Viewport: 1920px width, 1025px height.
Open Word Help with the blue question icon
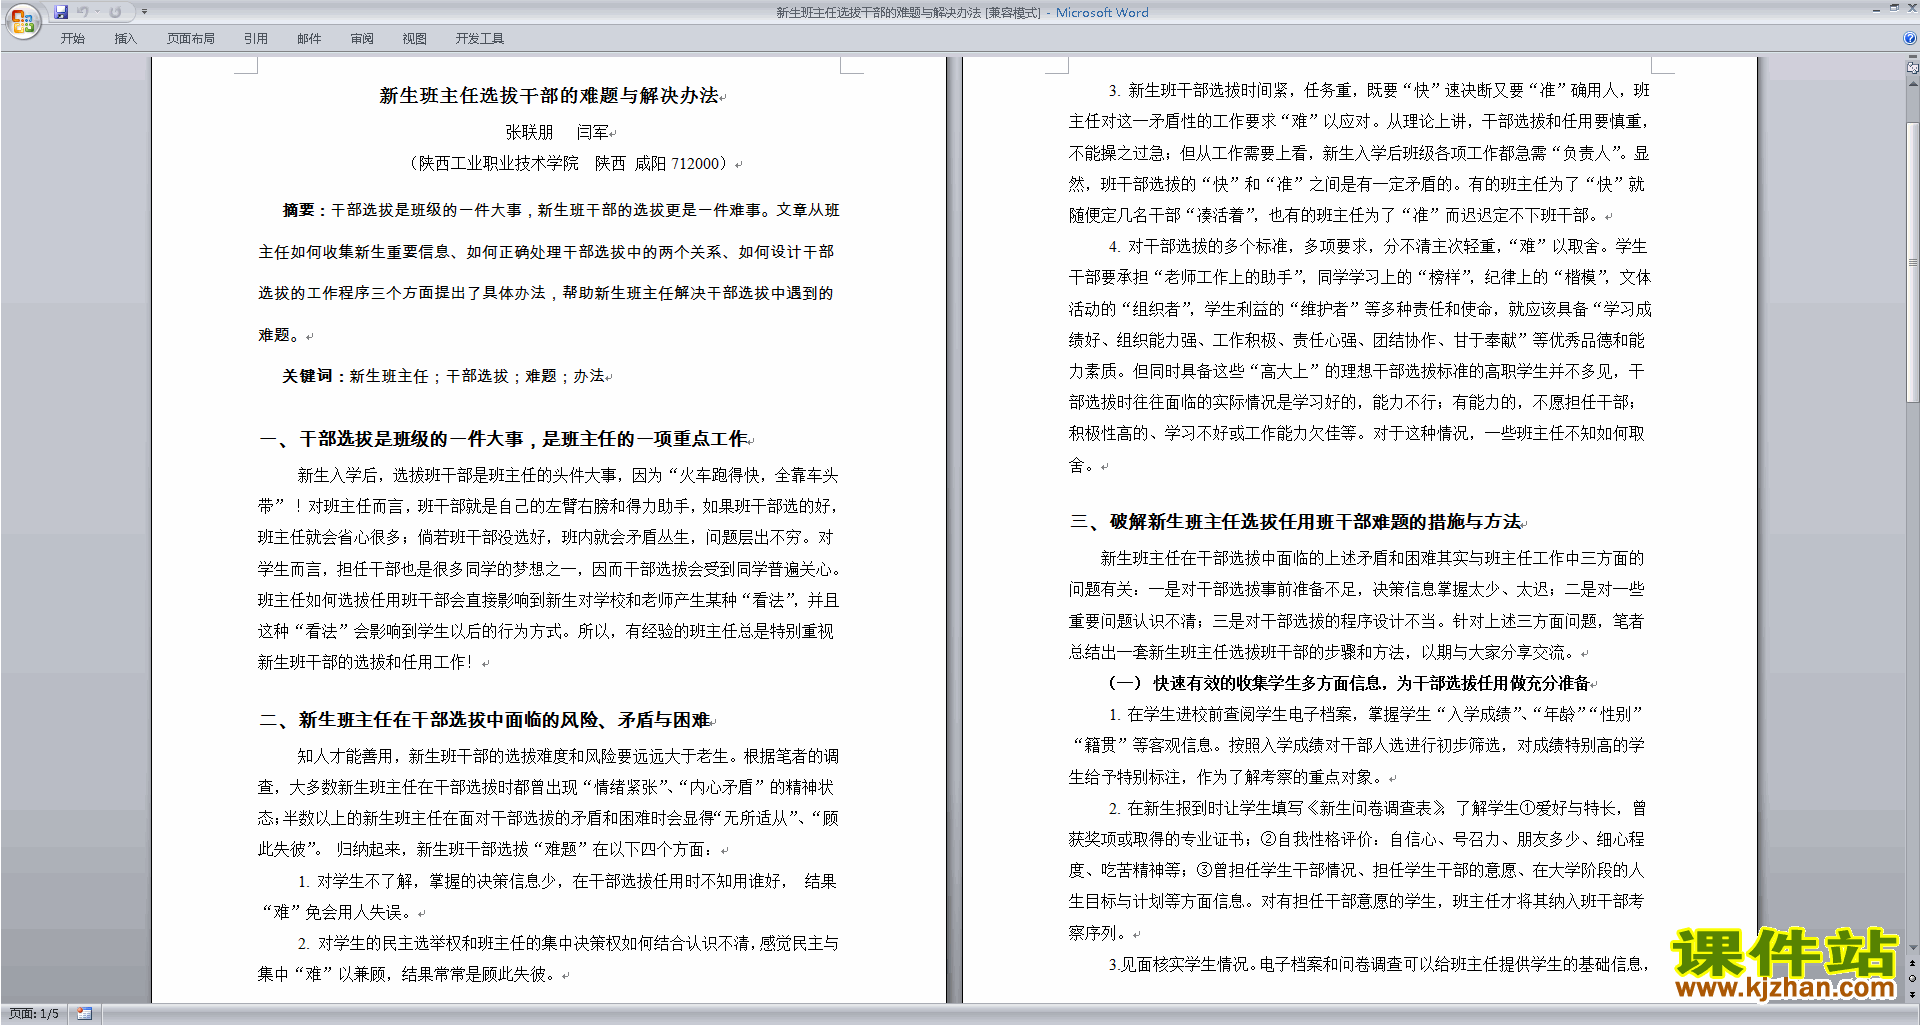[x=1910, y=38]
